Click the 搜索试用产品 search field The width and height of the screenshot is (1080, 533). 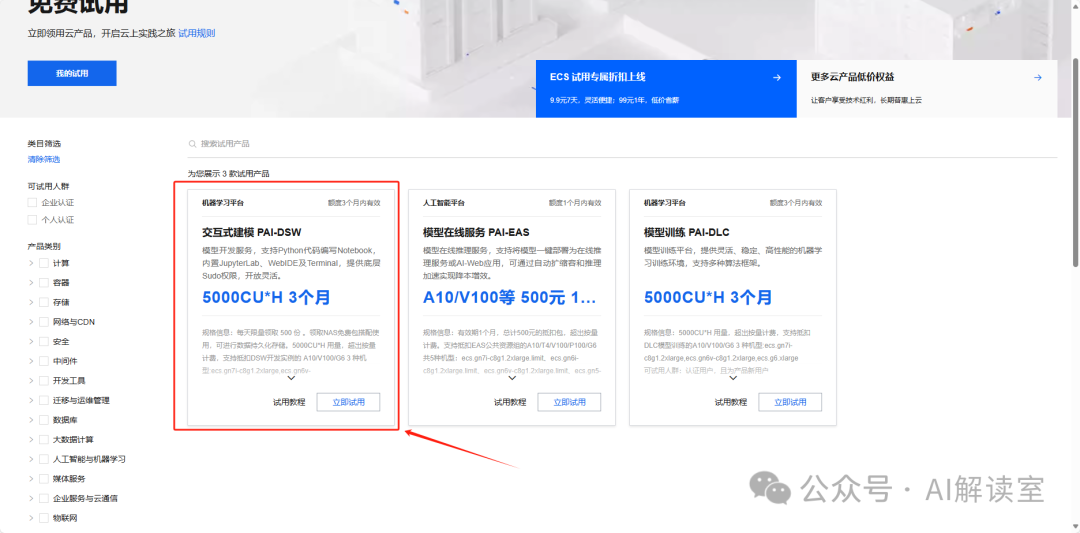tap(623, 144)
